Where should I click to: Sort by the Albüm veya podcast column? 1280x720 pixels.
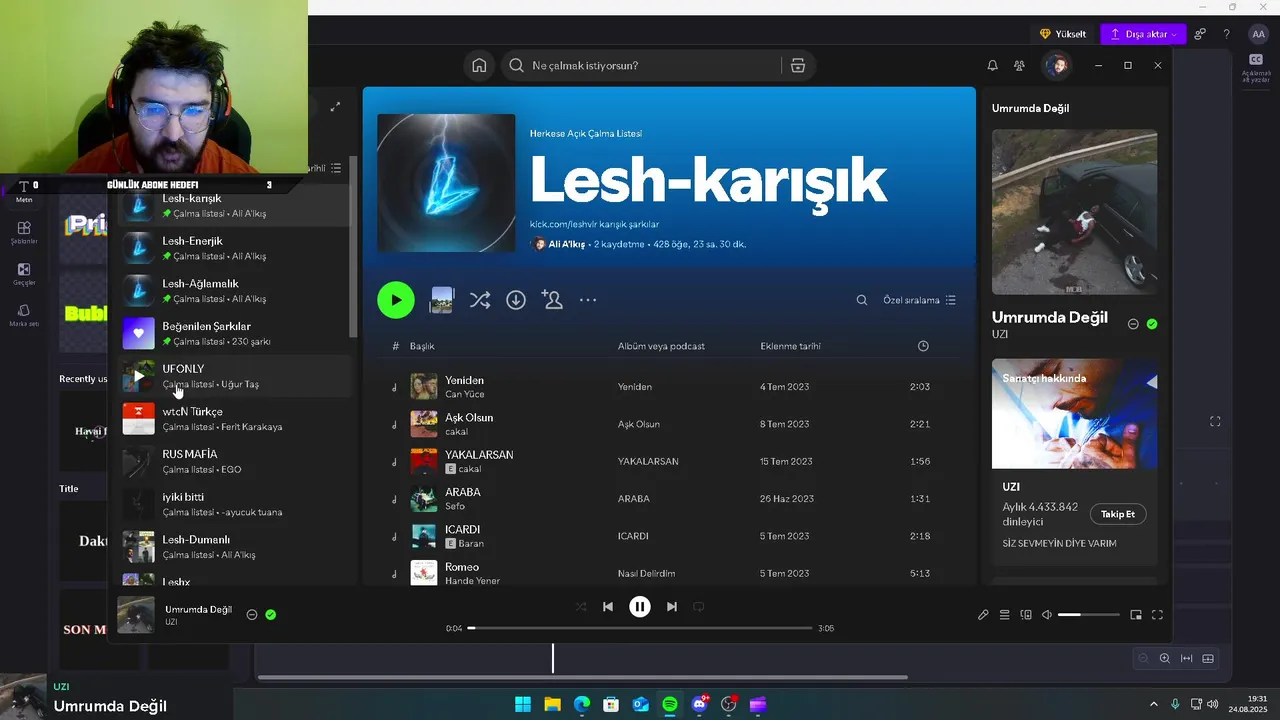661,346
